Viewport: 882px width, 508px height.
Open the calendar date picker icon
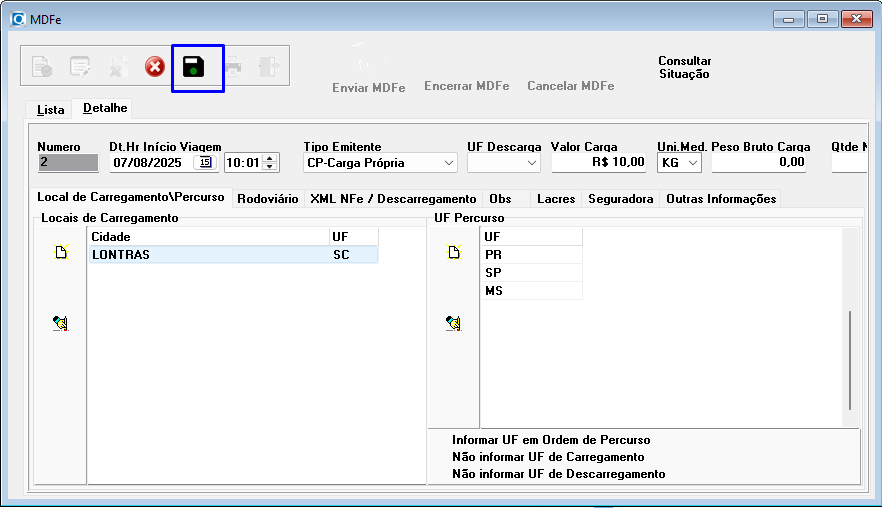pos(205,162)
